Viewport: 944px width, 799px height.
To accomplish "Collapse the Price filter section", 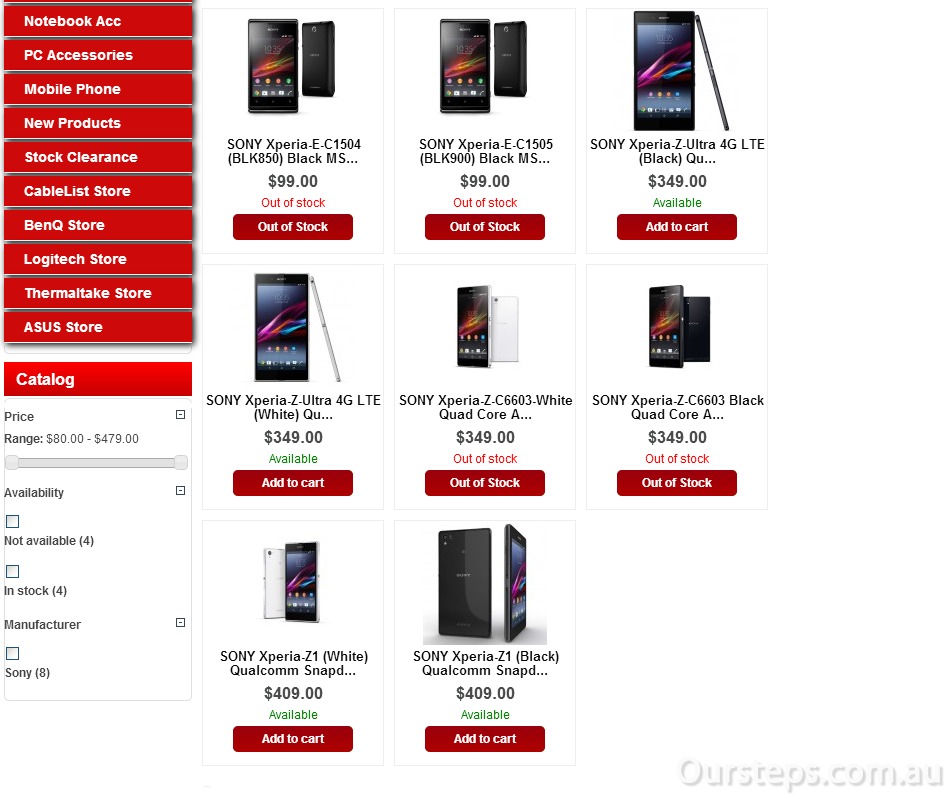I will (x=180, y=415).
